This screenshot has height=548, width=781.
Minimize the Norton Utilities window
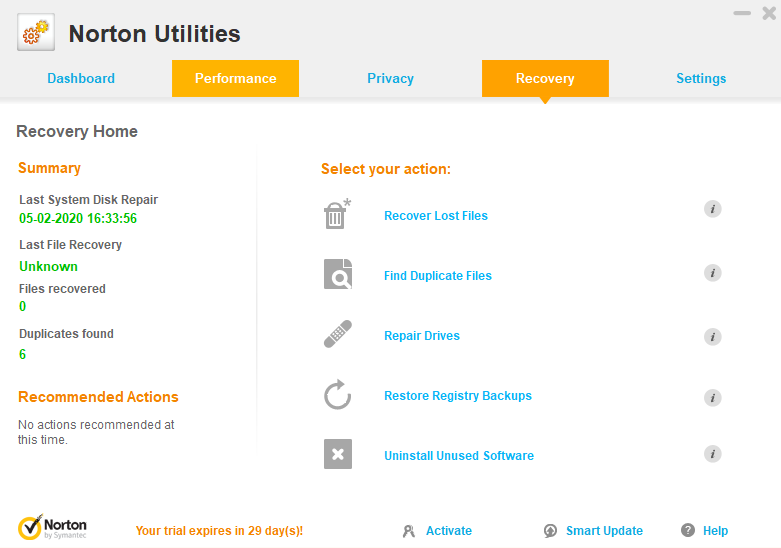[x=742, y=13]
